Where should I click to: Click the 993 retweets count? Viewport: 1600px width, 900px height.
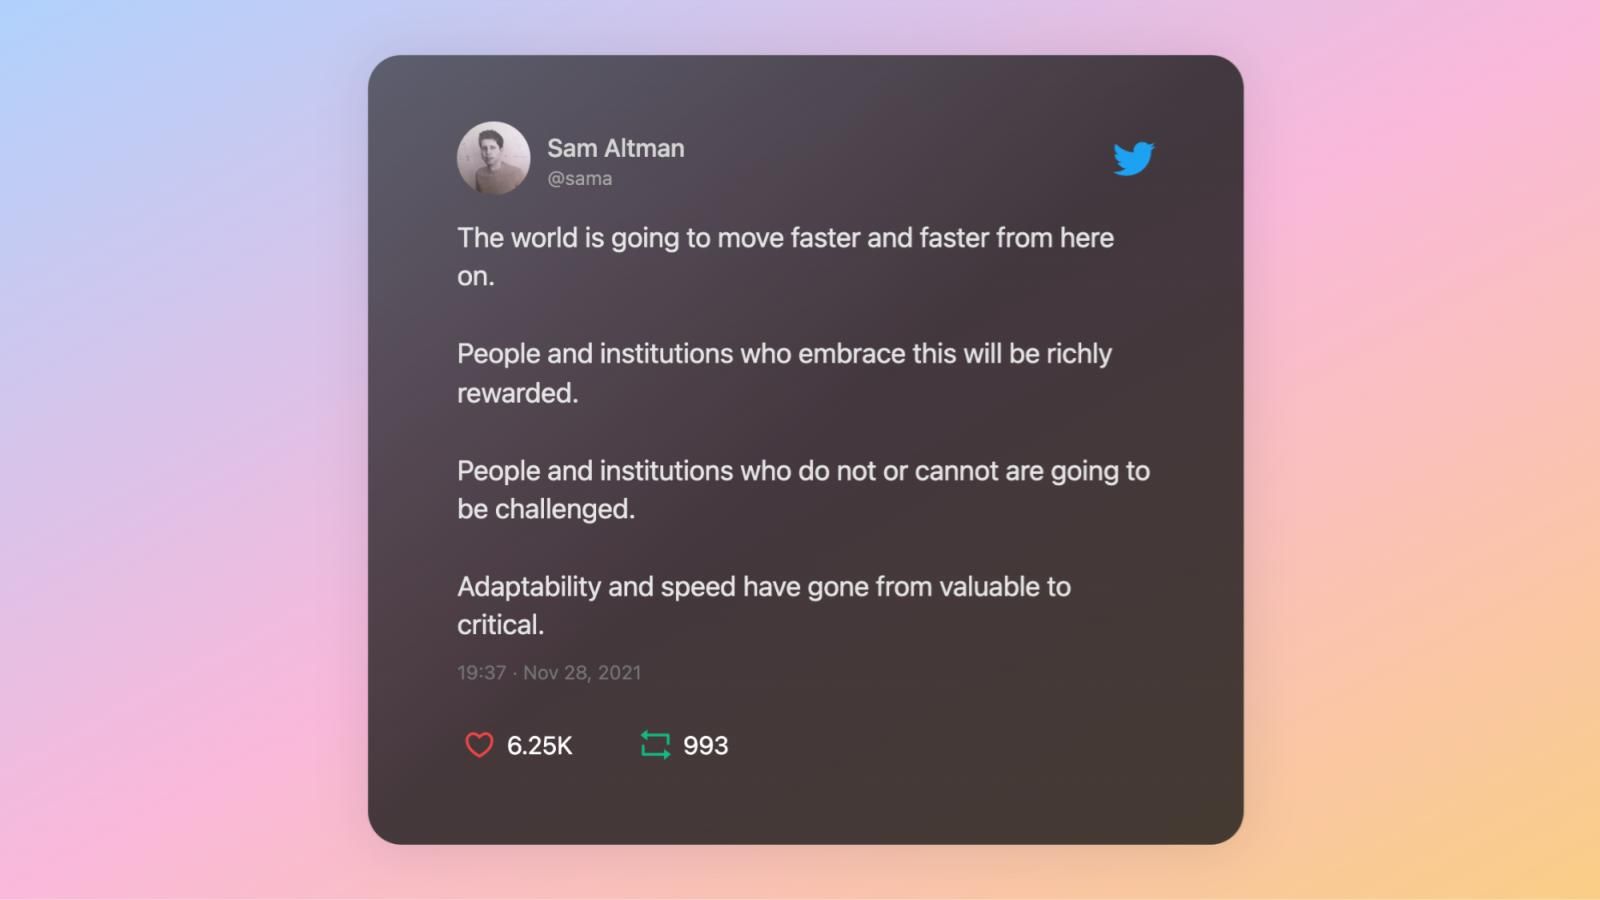point(705,746)
